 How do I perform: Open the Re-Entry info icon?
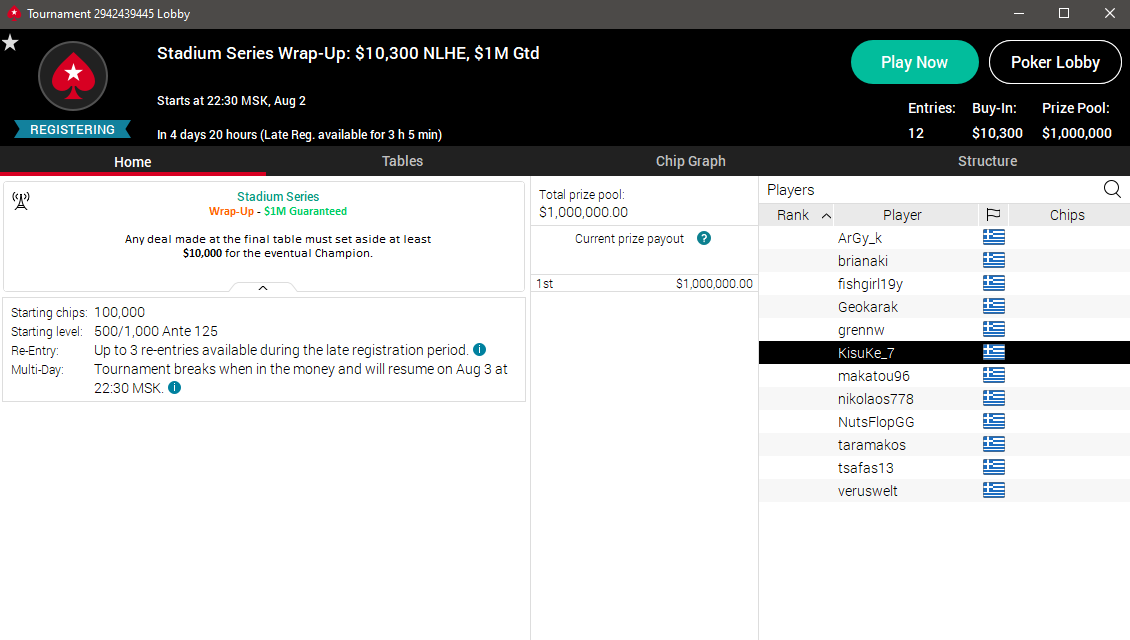[x=479, y=350]
